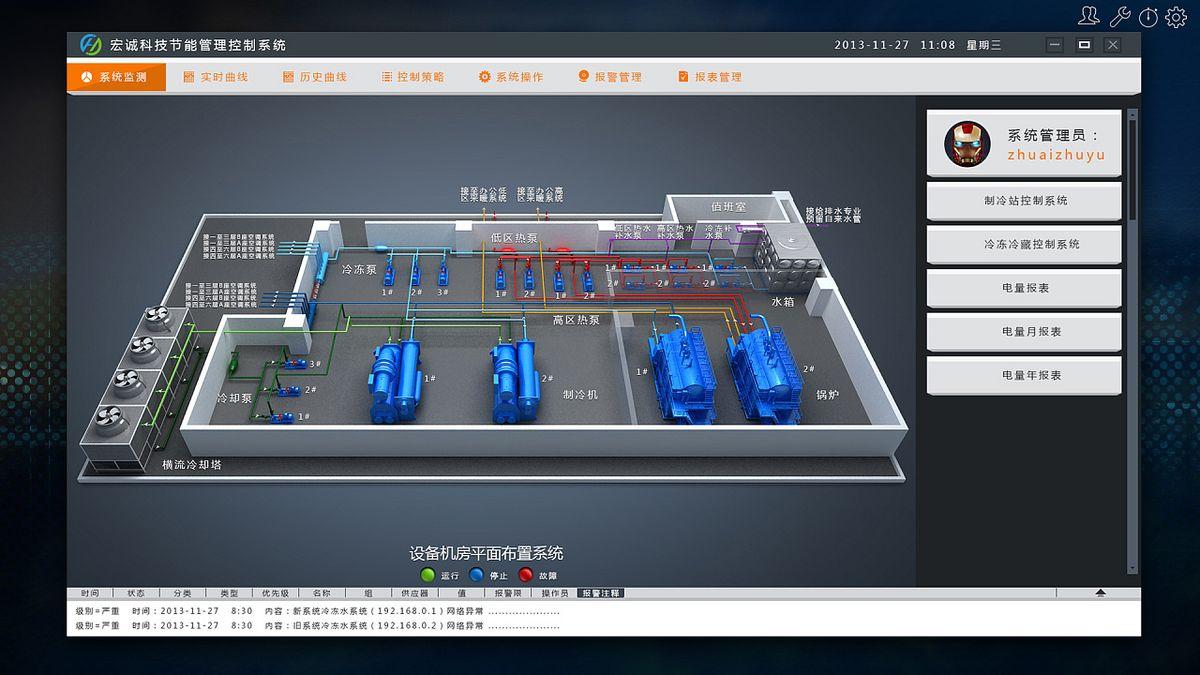Click the timer power icon at top right
Image resolution: width=1200 pixels, height=675 pixels.
[x=1148, y=16]
